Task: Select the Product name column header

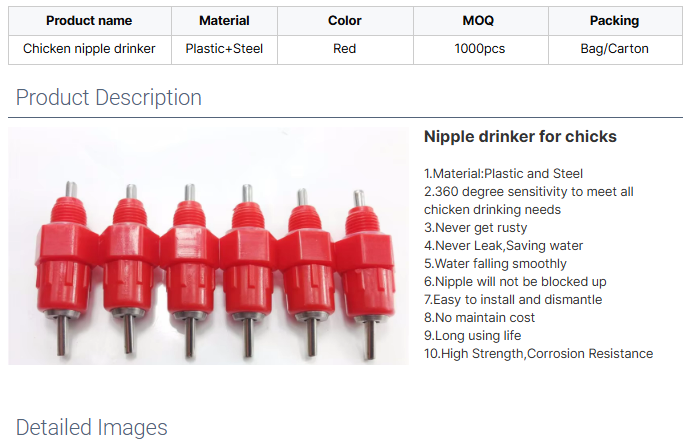Action: 89,21
